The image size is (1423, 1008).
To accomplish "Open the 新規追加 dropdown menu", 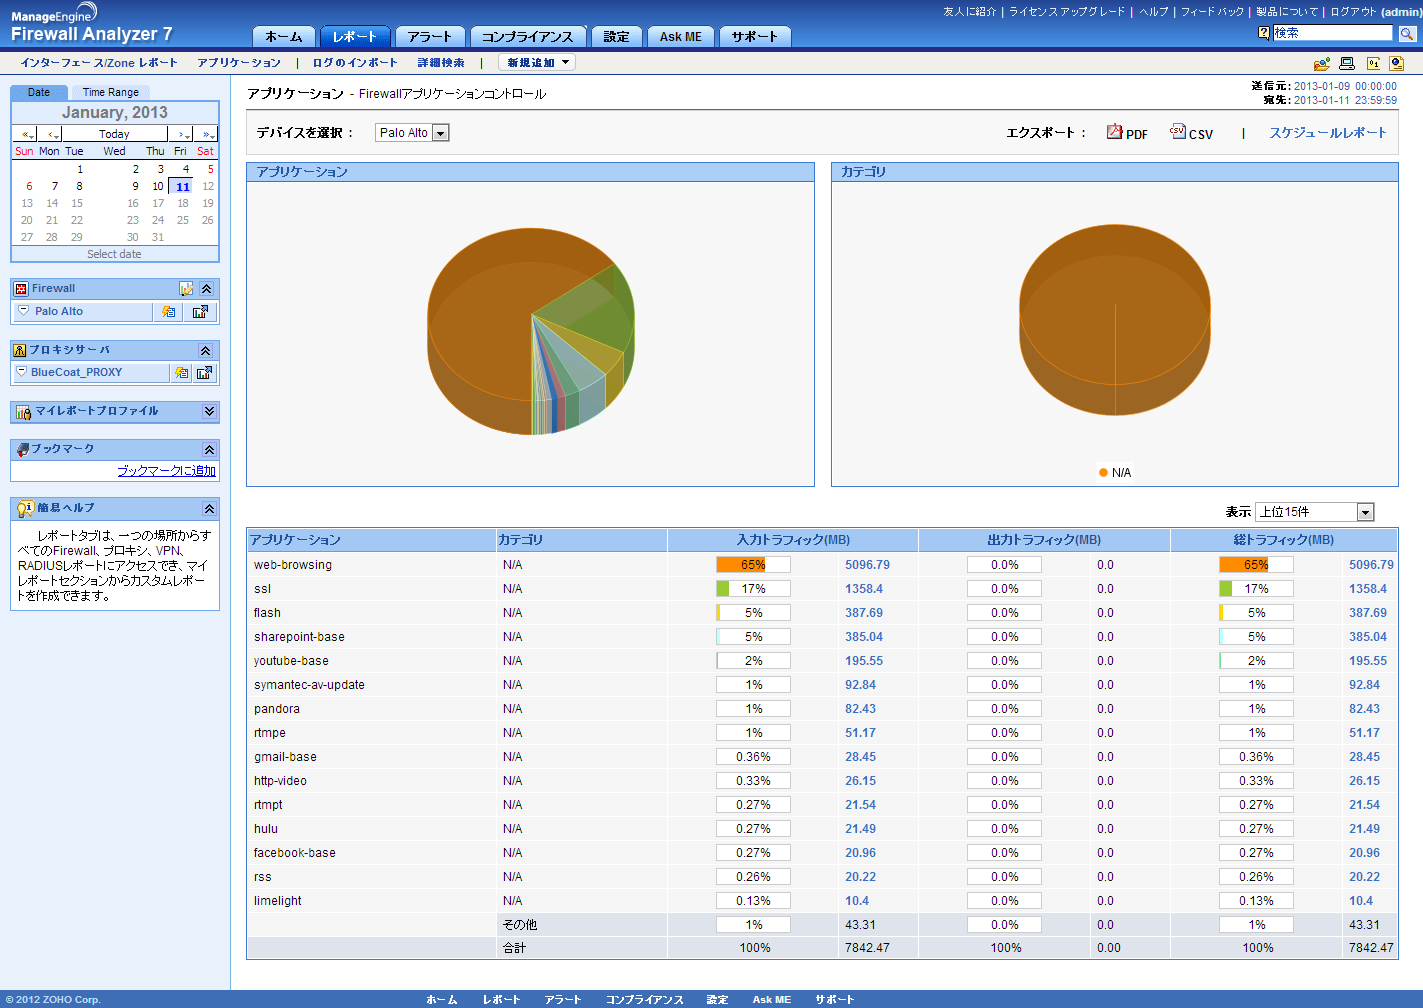I will point(537,62).
